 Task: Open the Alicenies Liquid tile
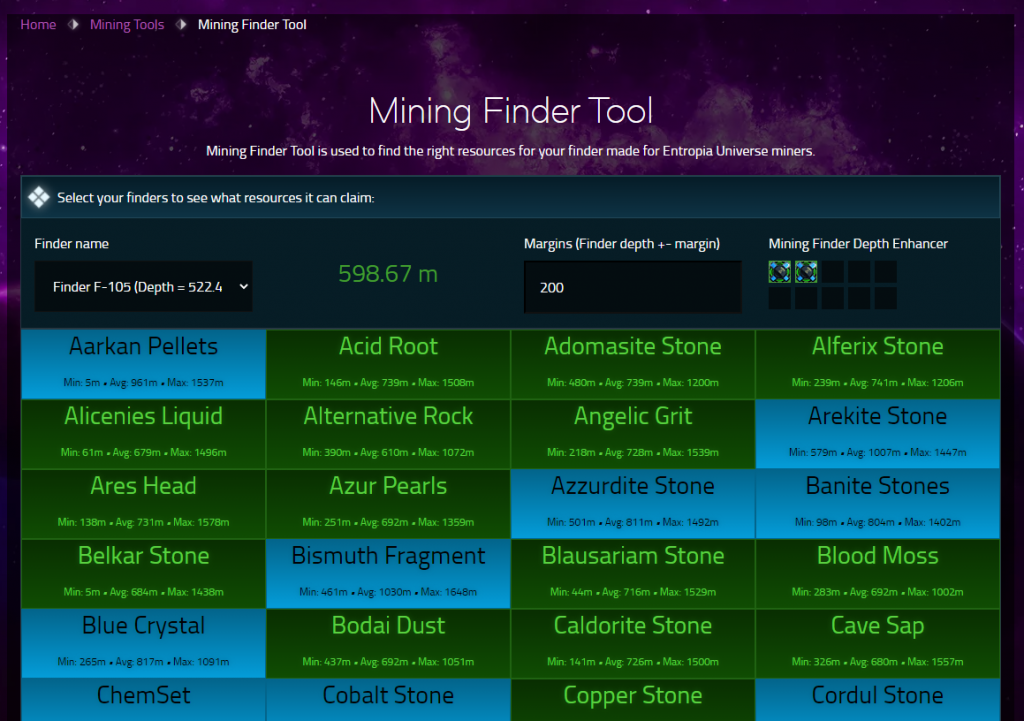click(144, 434)
